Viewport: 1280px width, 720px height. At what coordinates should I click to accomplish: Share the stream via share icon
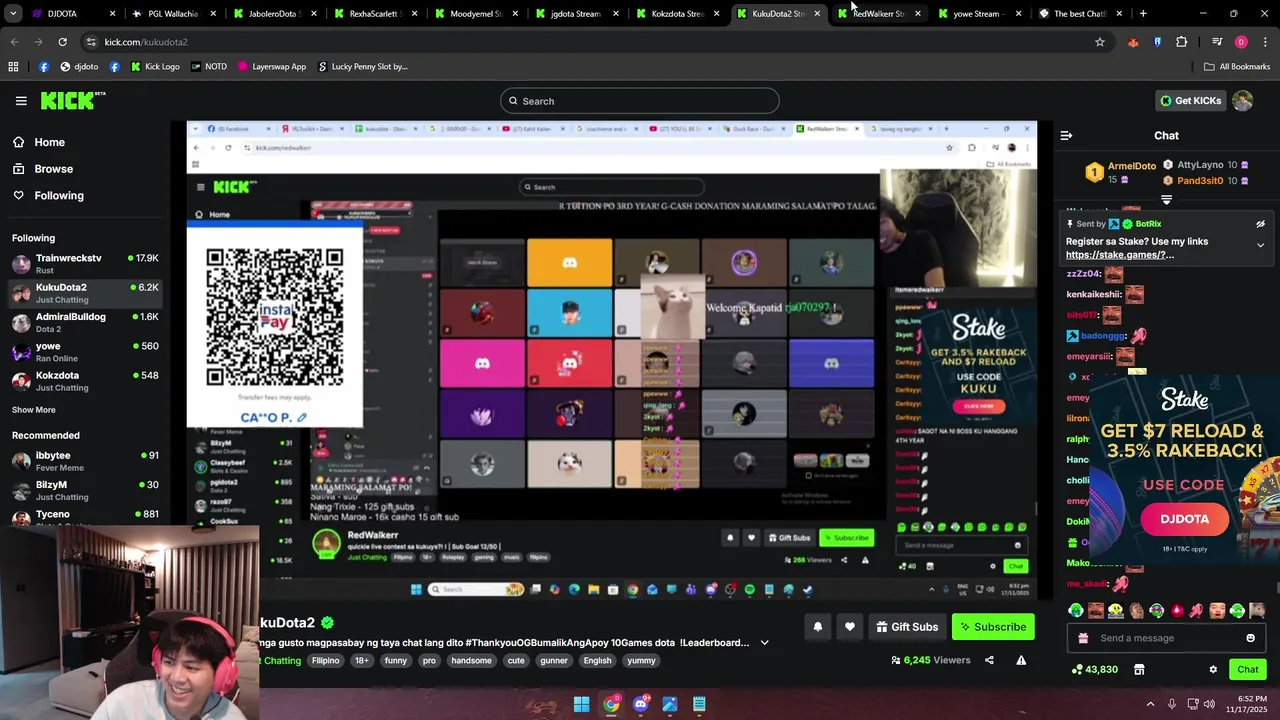[x=989, y=660]
